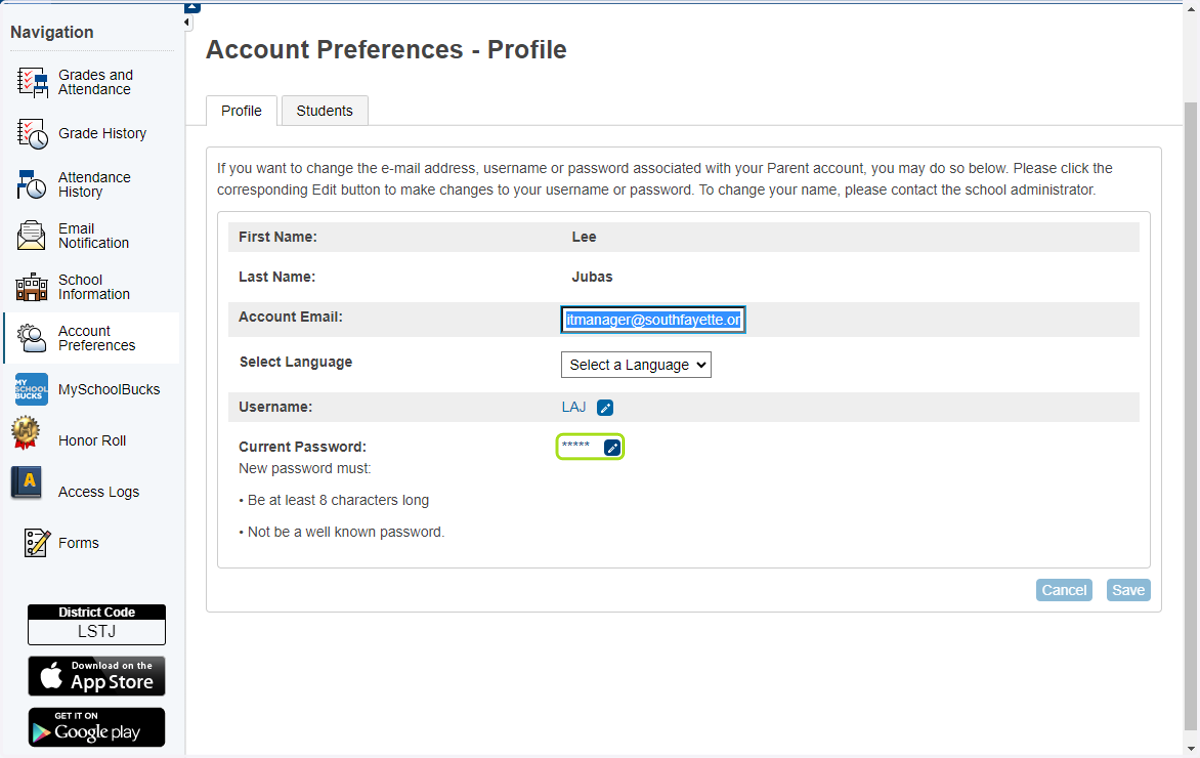The width and height of the screenshot is (1200, 758).
Task: Open Forms checklist icon
Action: pyautogui.click(x=37, y=543)
